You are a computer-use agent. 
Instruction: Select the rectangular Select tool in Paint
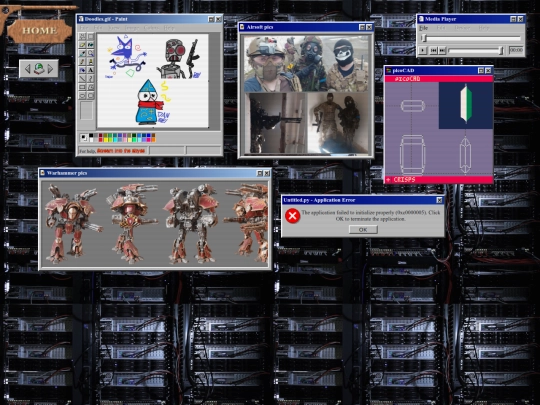coord(91,37)
